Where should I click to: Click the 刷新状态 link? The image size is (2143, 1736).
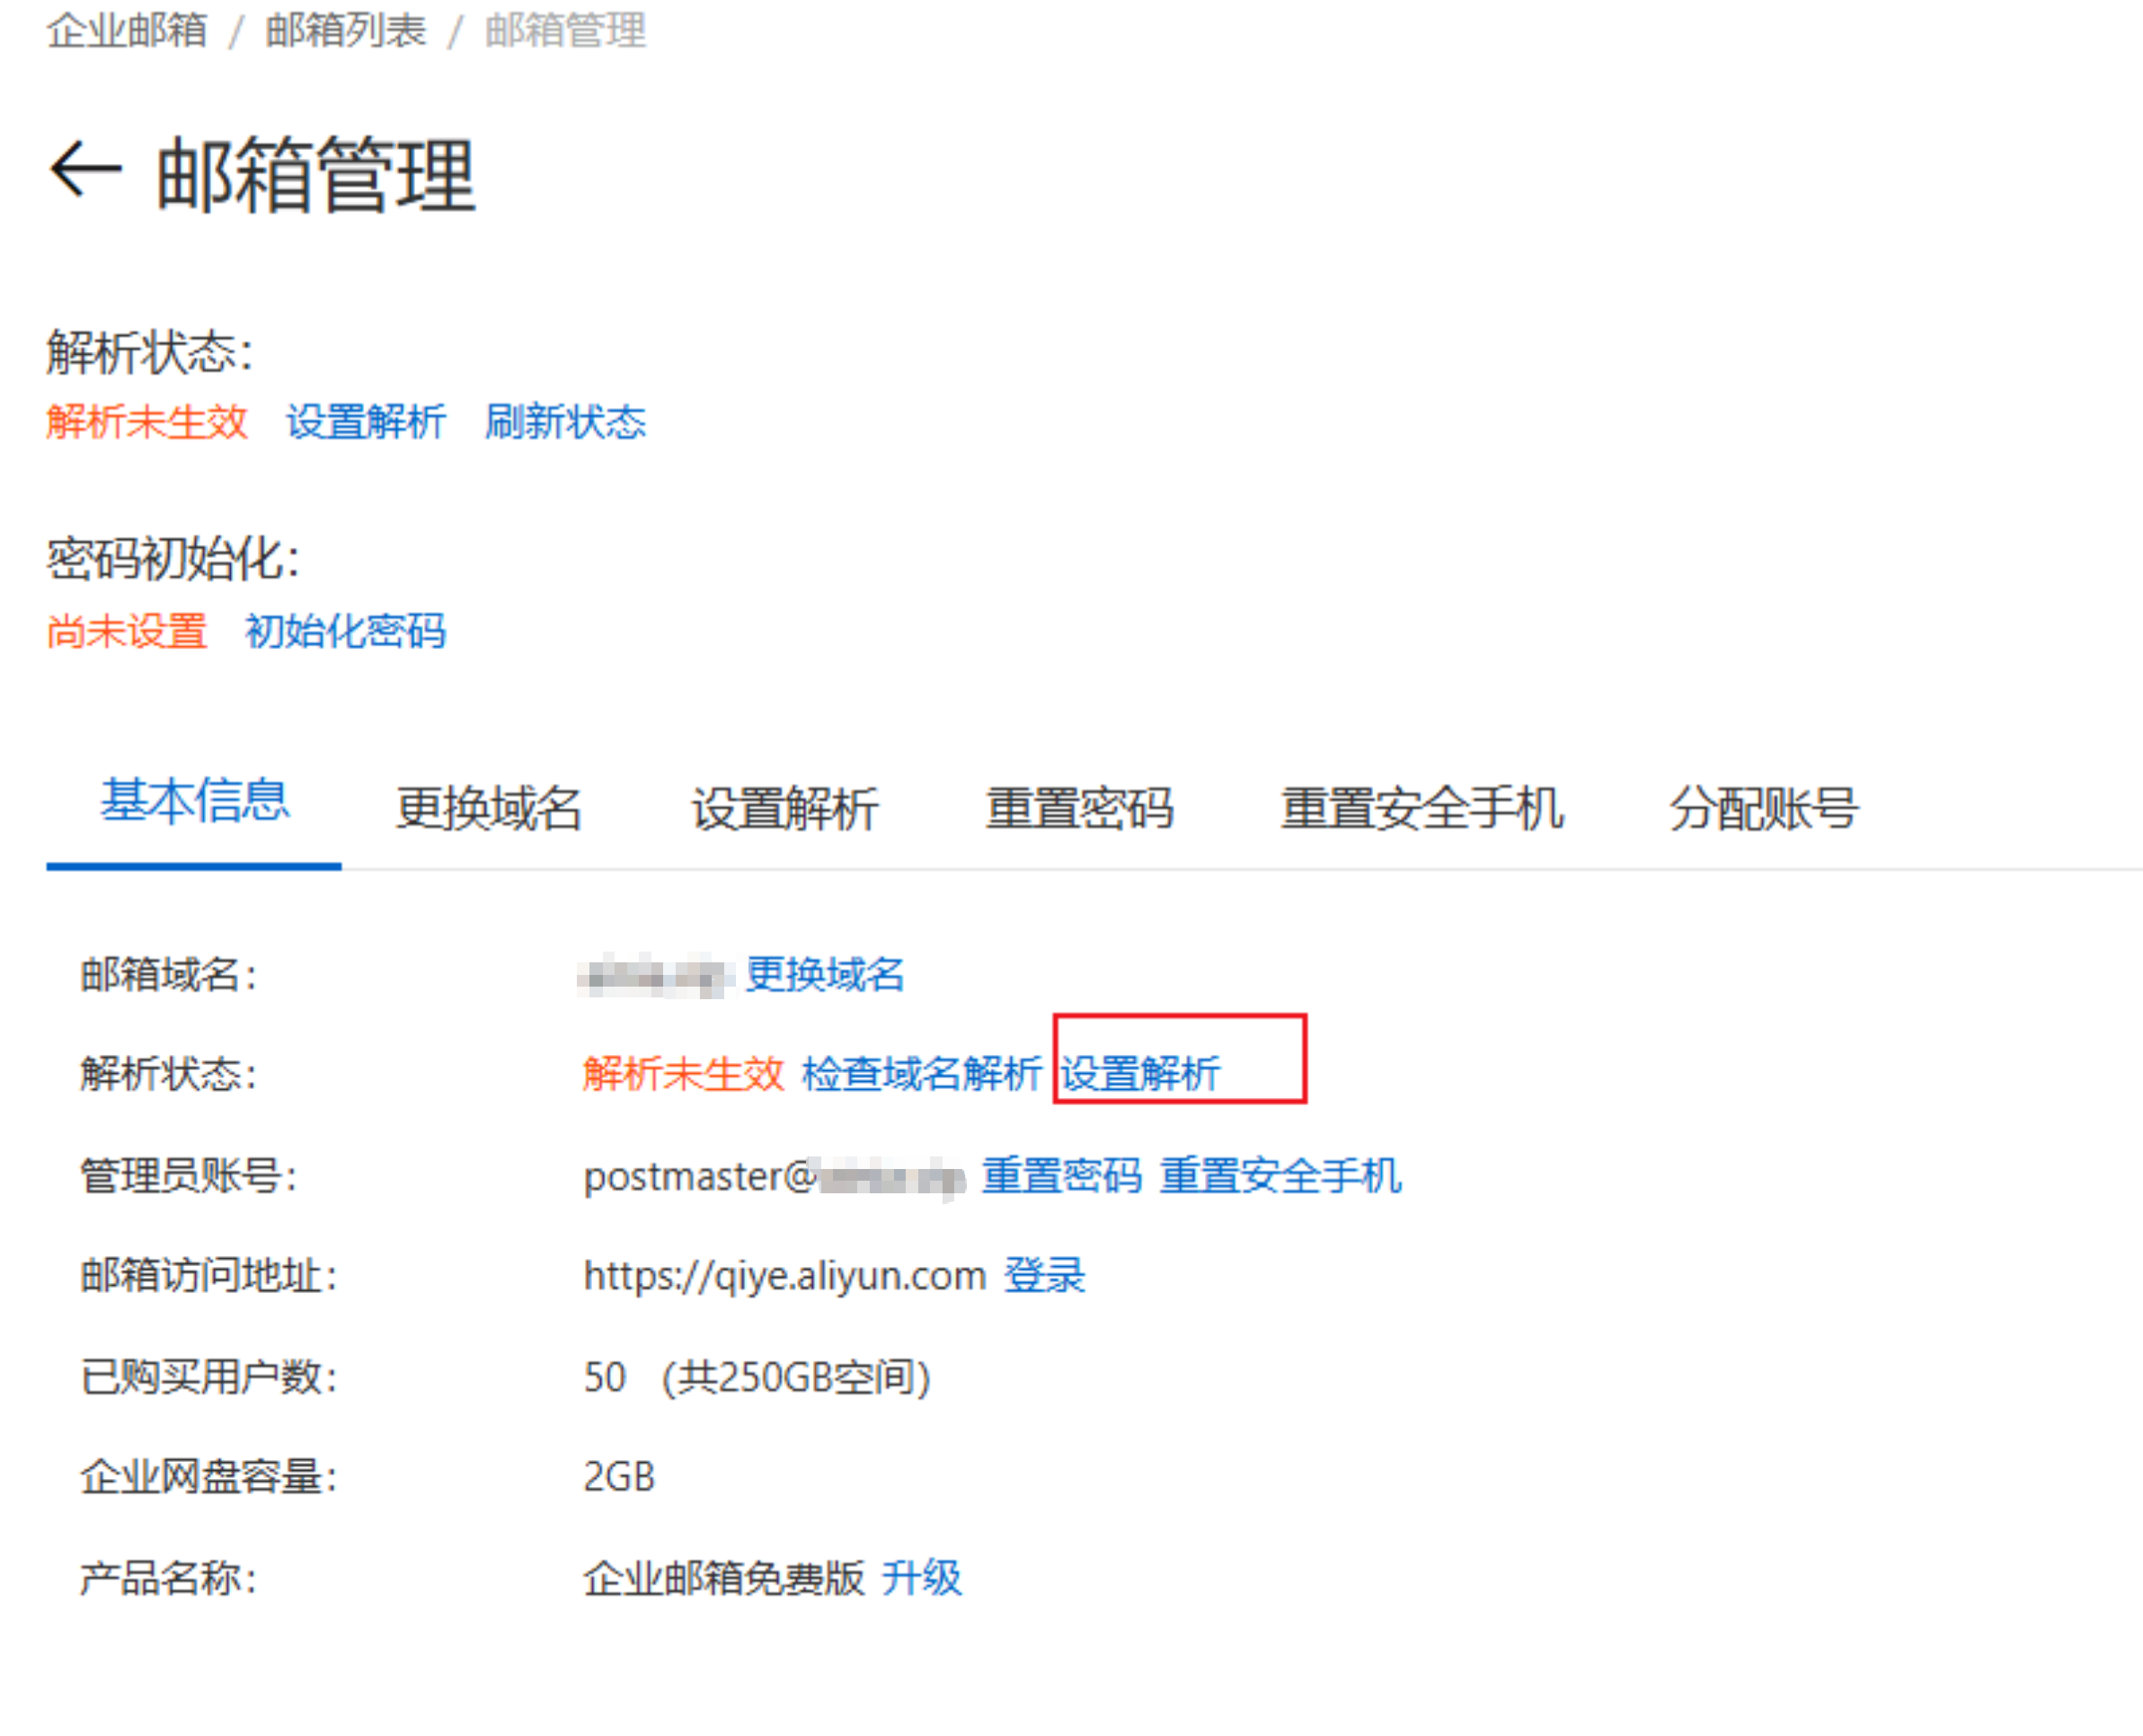(565, 422)
